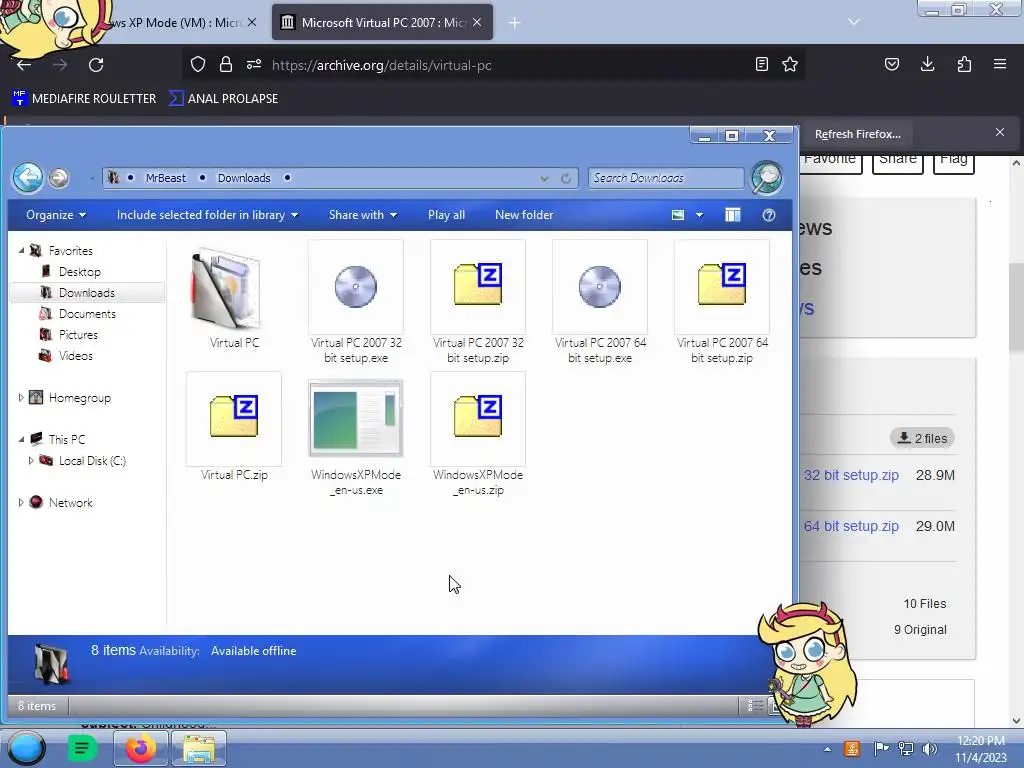Save page to Pocket icon
The height and width of the screenshot is (768, 1024).
pyautogui.click(x=891, y=64)
